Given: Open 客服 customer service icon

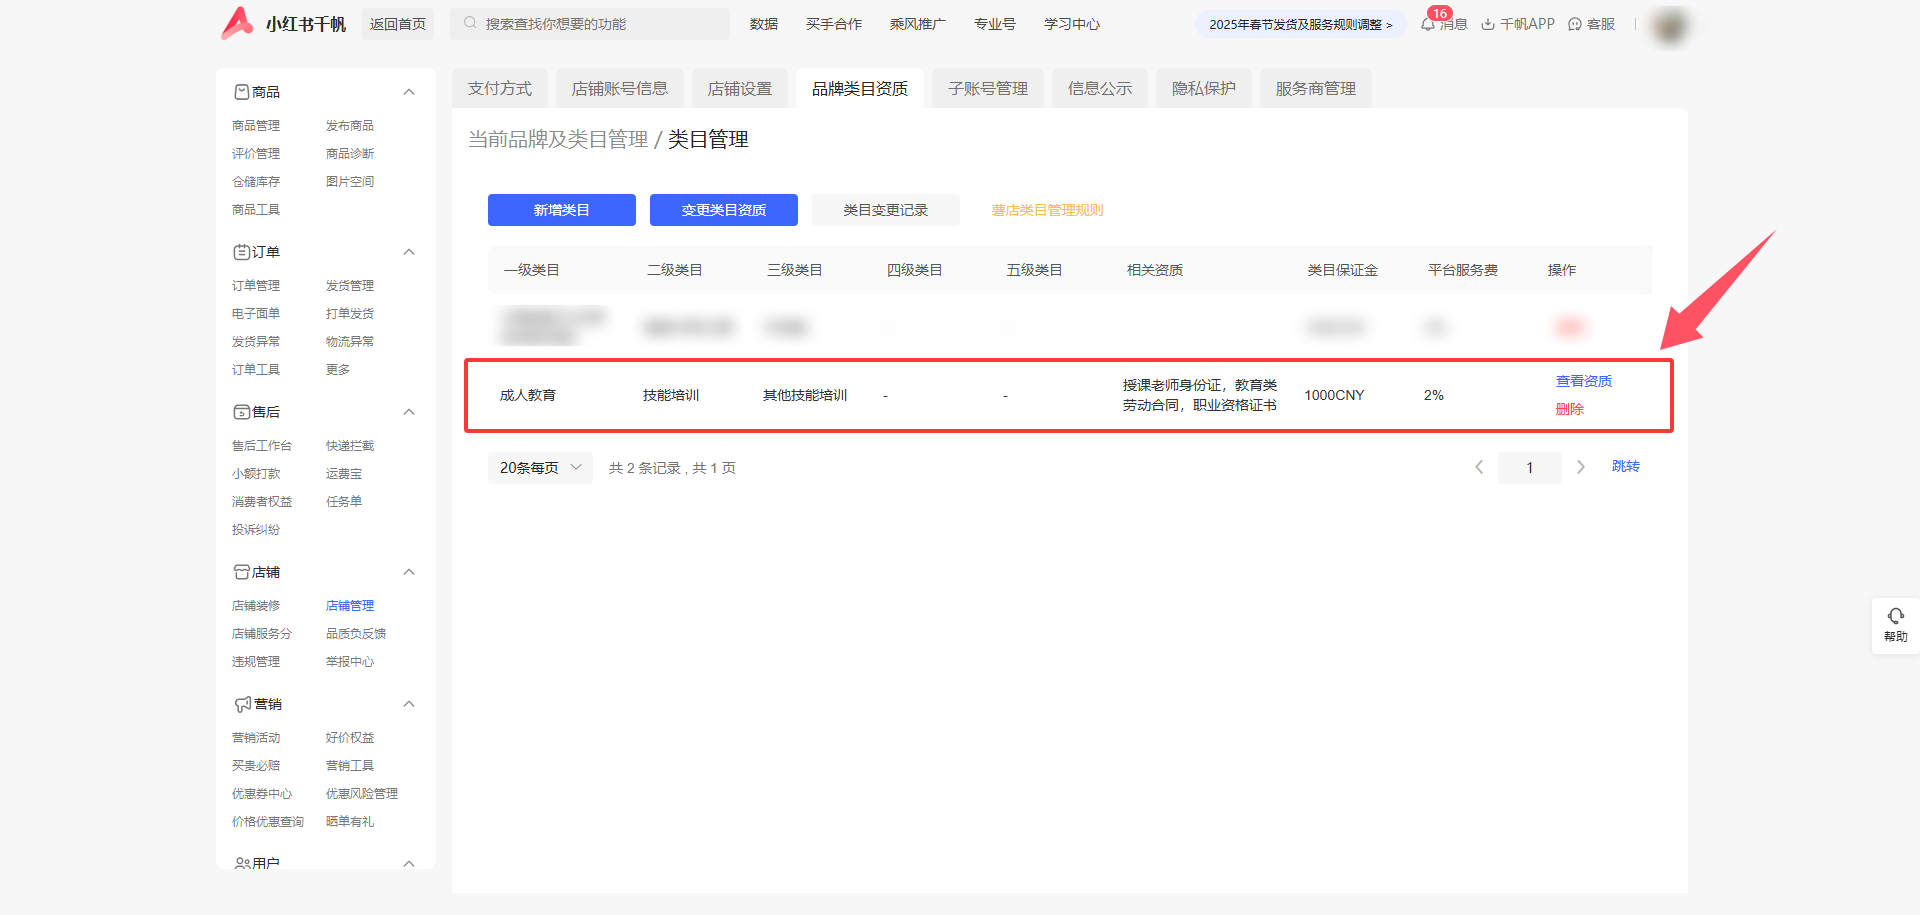Looking at the screenshot, I should click(1575, 24).
